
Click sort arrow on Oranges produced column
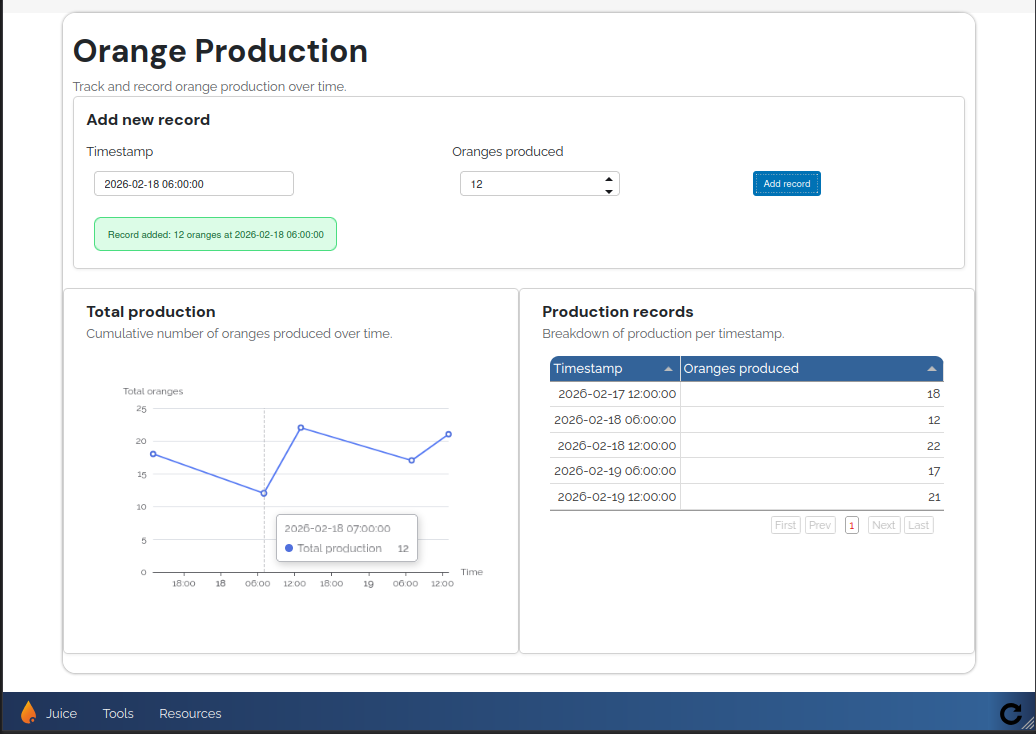(x=930, y=368)
